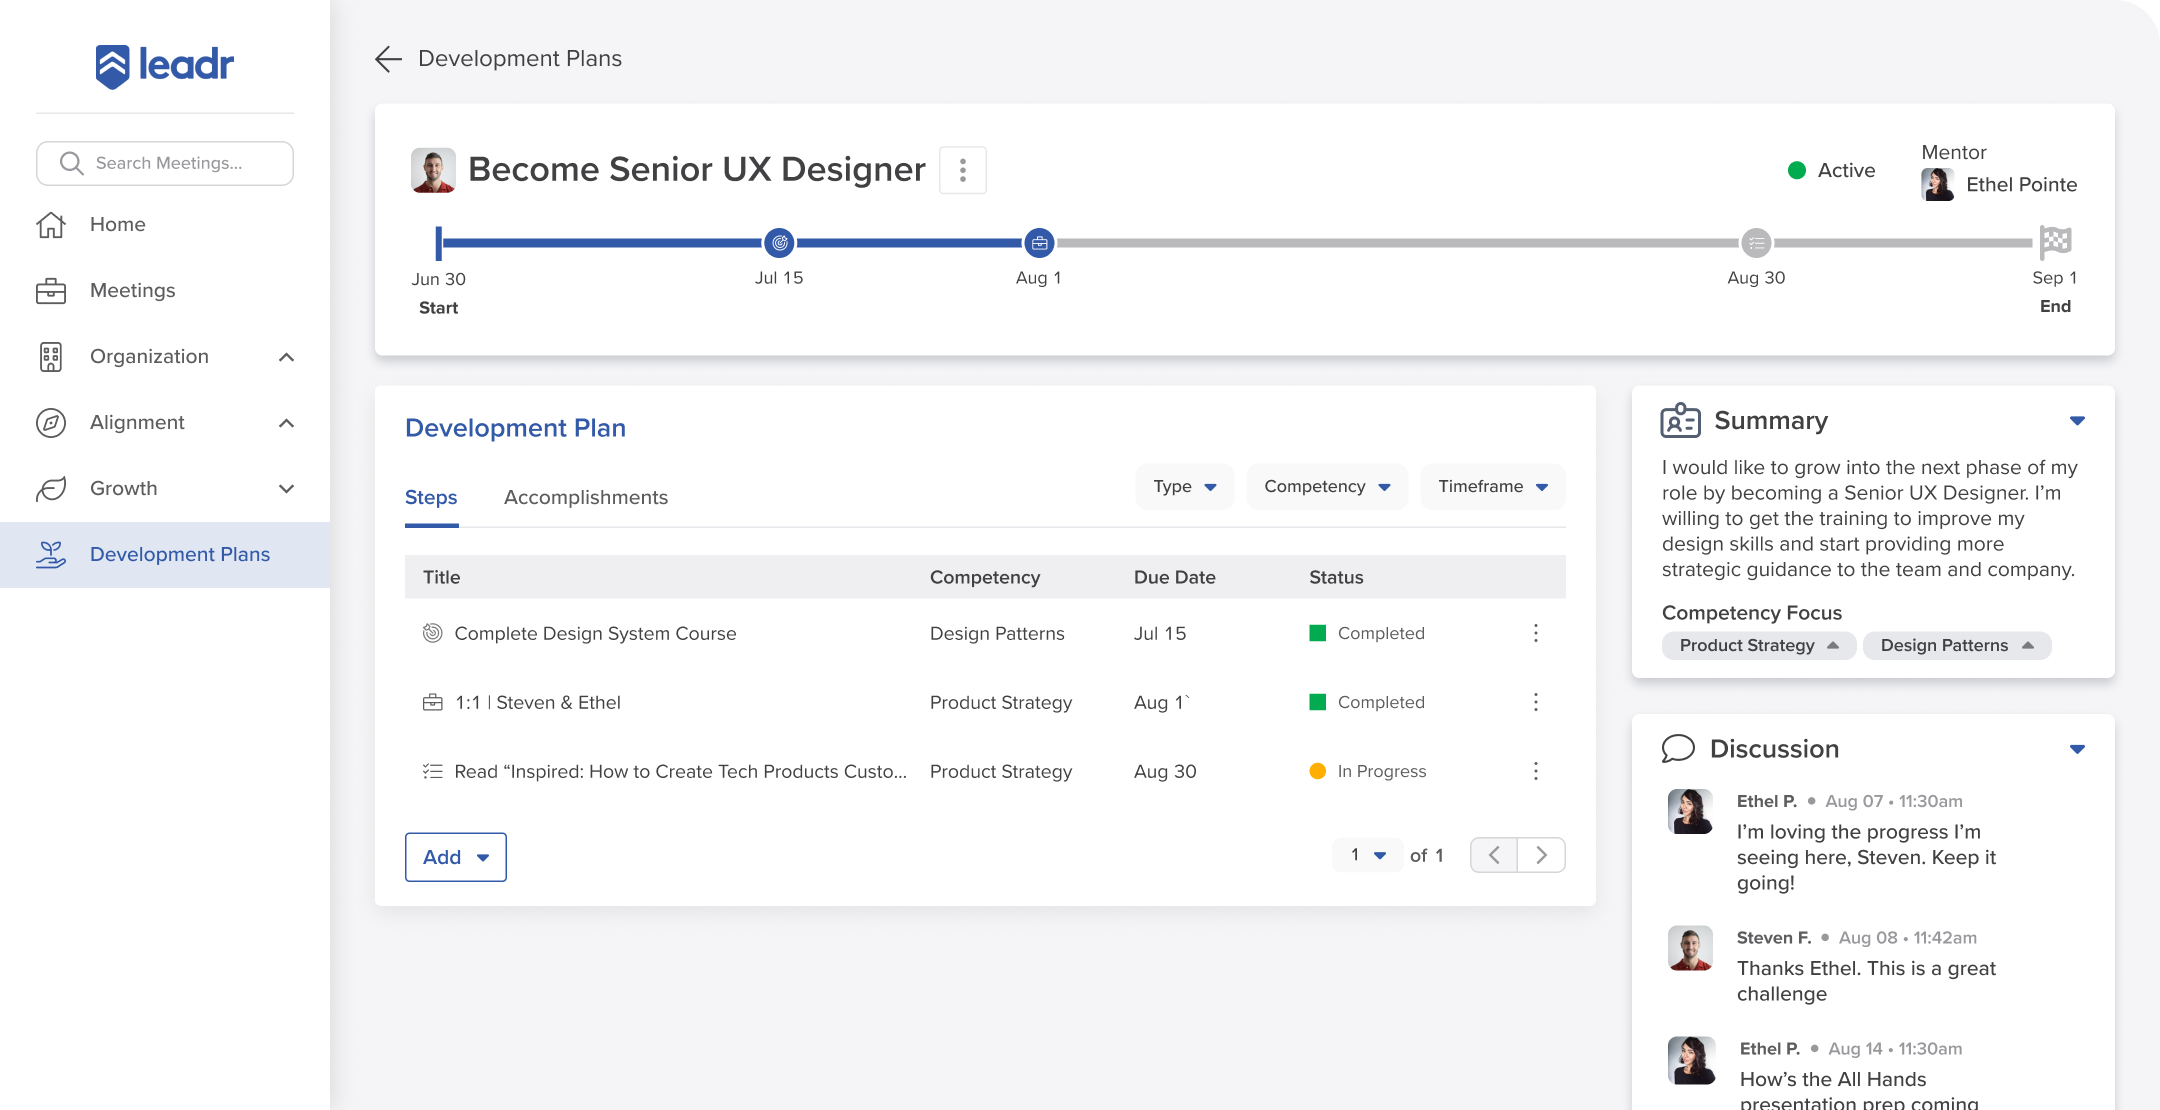Click the end flag icon on timeline

(2055, 241)
